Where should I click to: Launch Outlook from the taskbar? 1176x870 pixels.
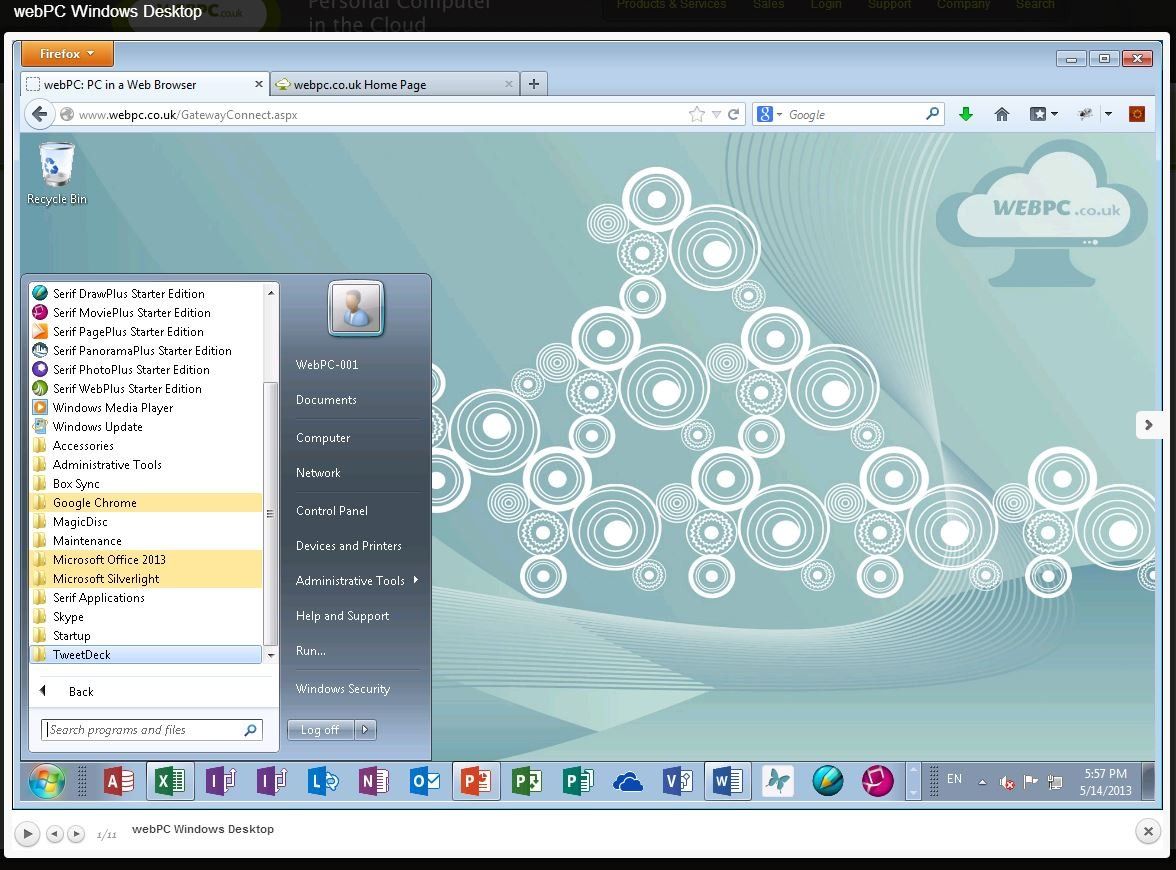coord(424,782)
